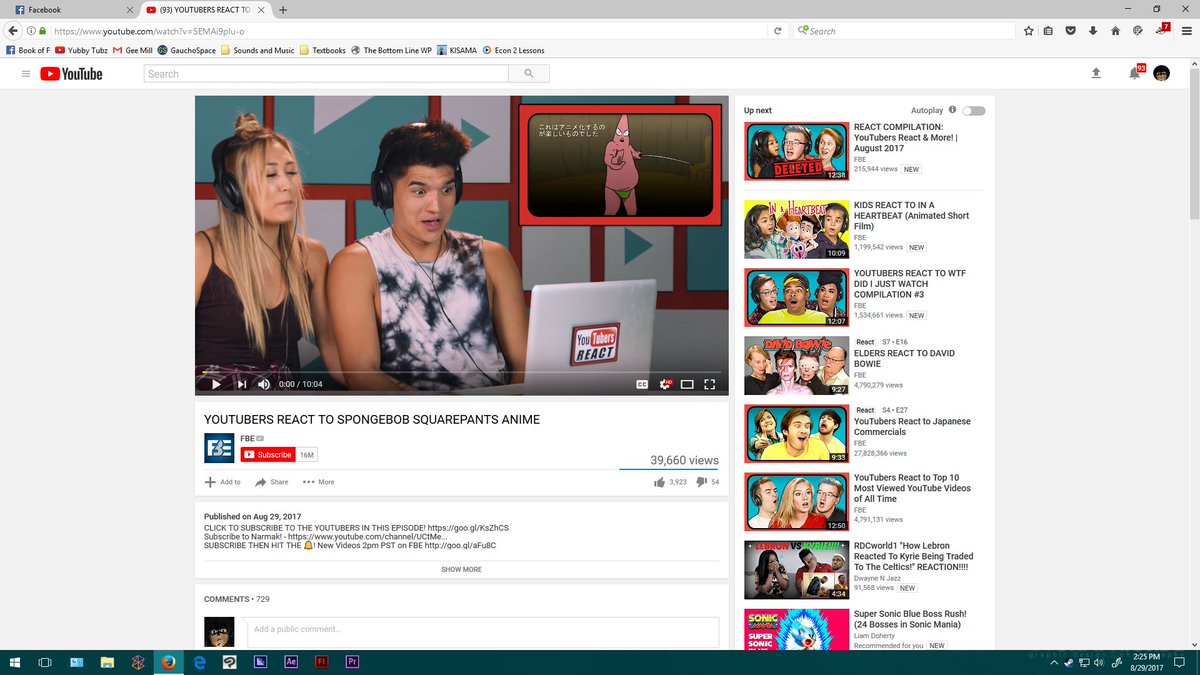Go back to the previous page
The image size is (1200, 675).
point(13,31)
